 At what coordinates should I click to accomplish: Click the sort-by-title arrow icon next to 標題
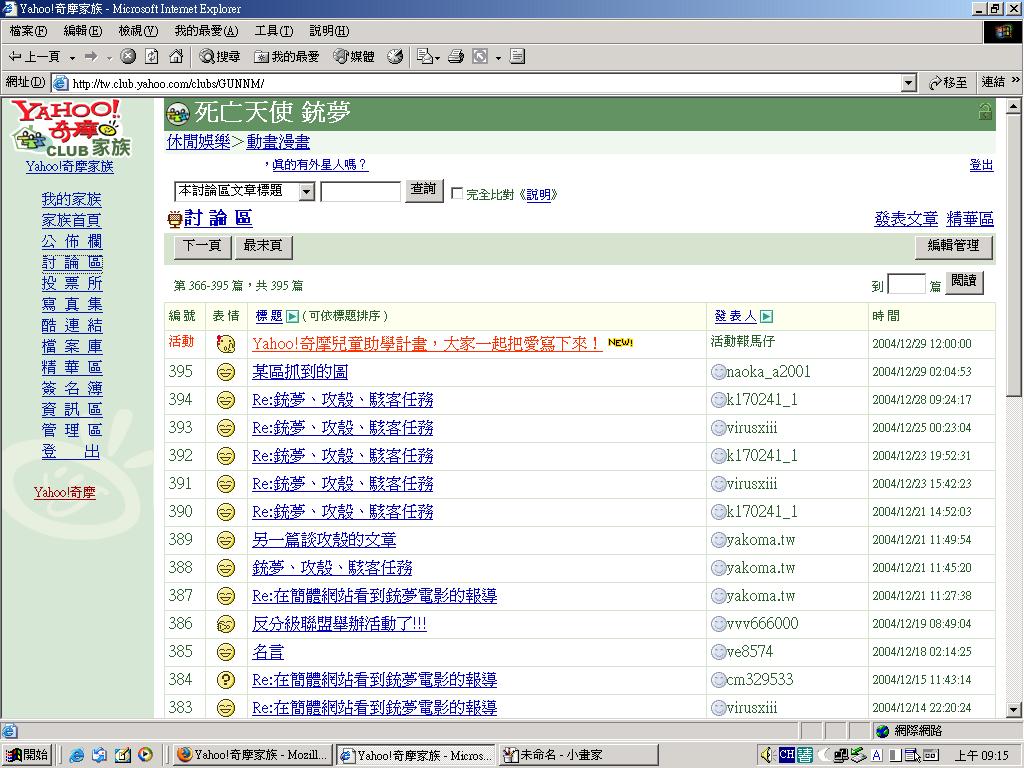(x=293, y=317)
